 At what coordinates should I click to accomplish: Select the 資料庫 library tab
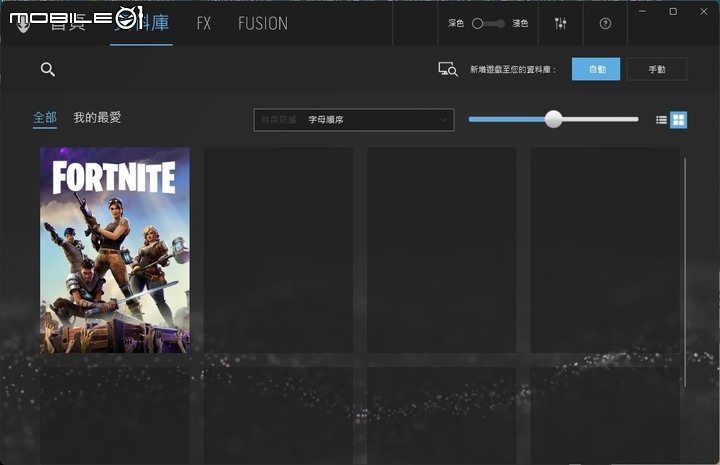[141, 23]
